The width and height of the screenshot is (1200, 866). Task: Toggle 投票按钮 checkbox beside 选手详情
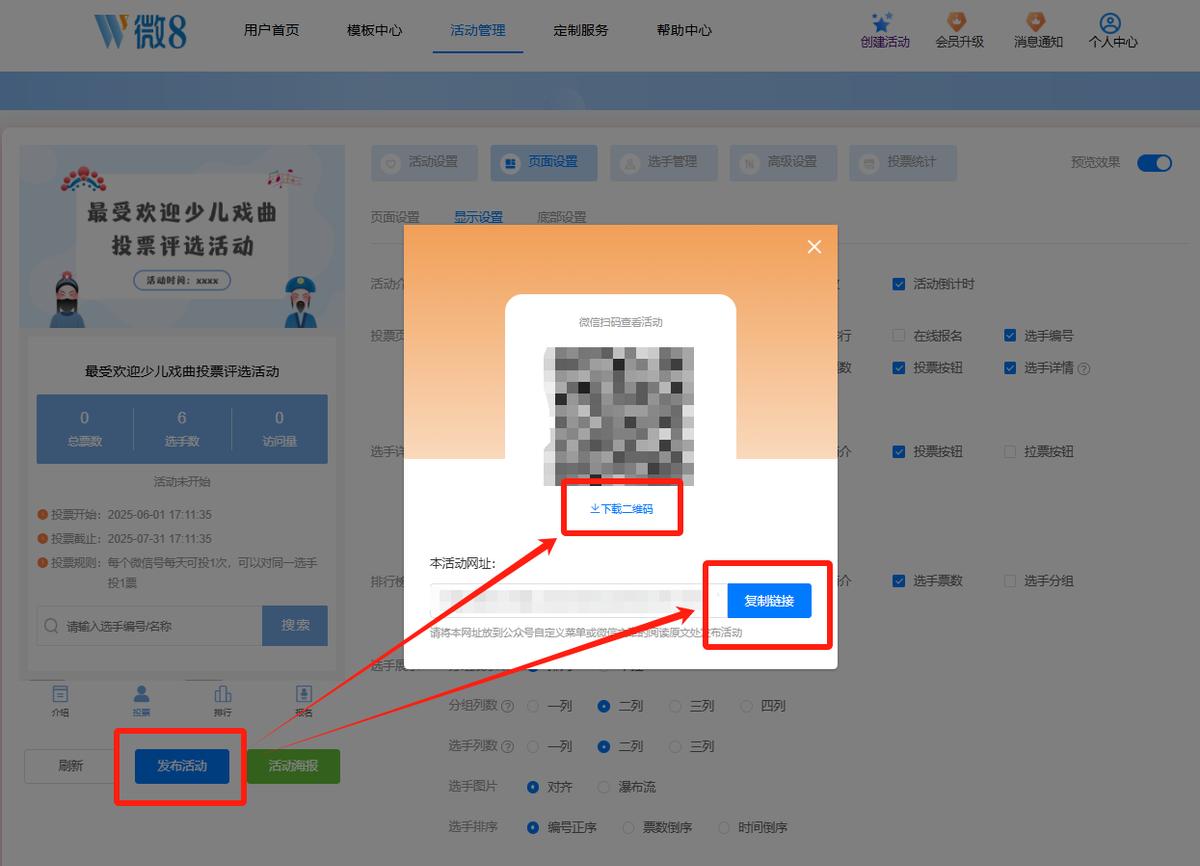pyautogui.click(x=899, y=368)
